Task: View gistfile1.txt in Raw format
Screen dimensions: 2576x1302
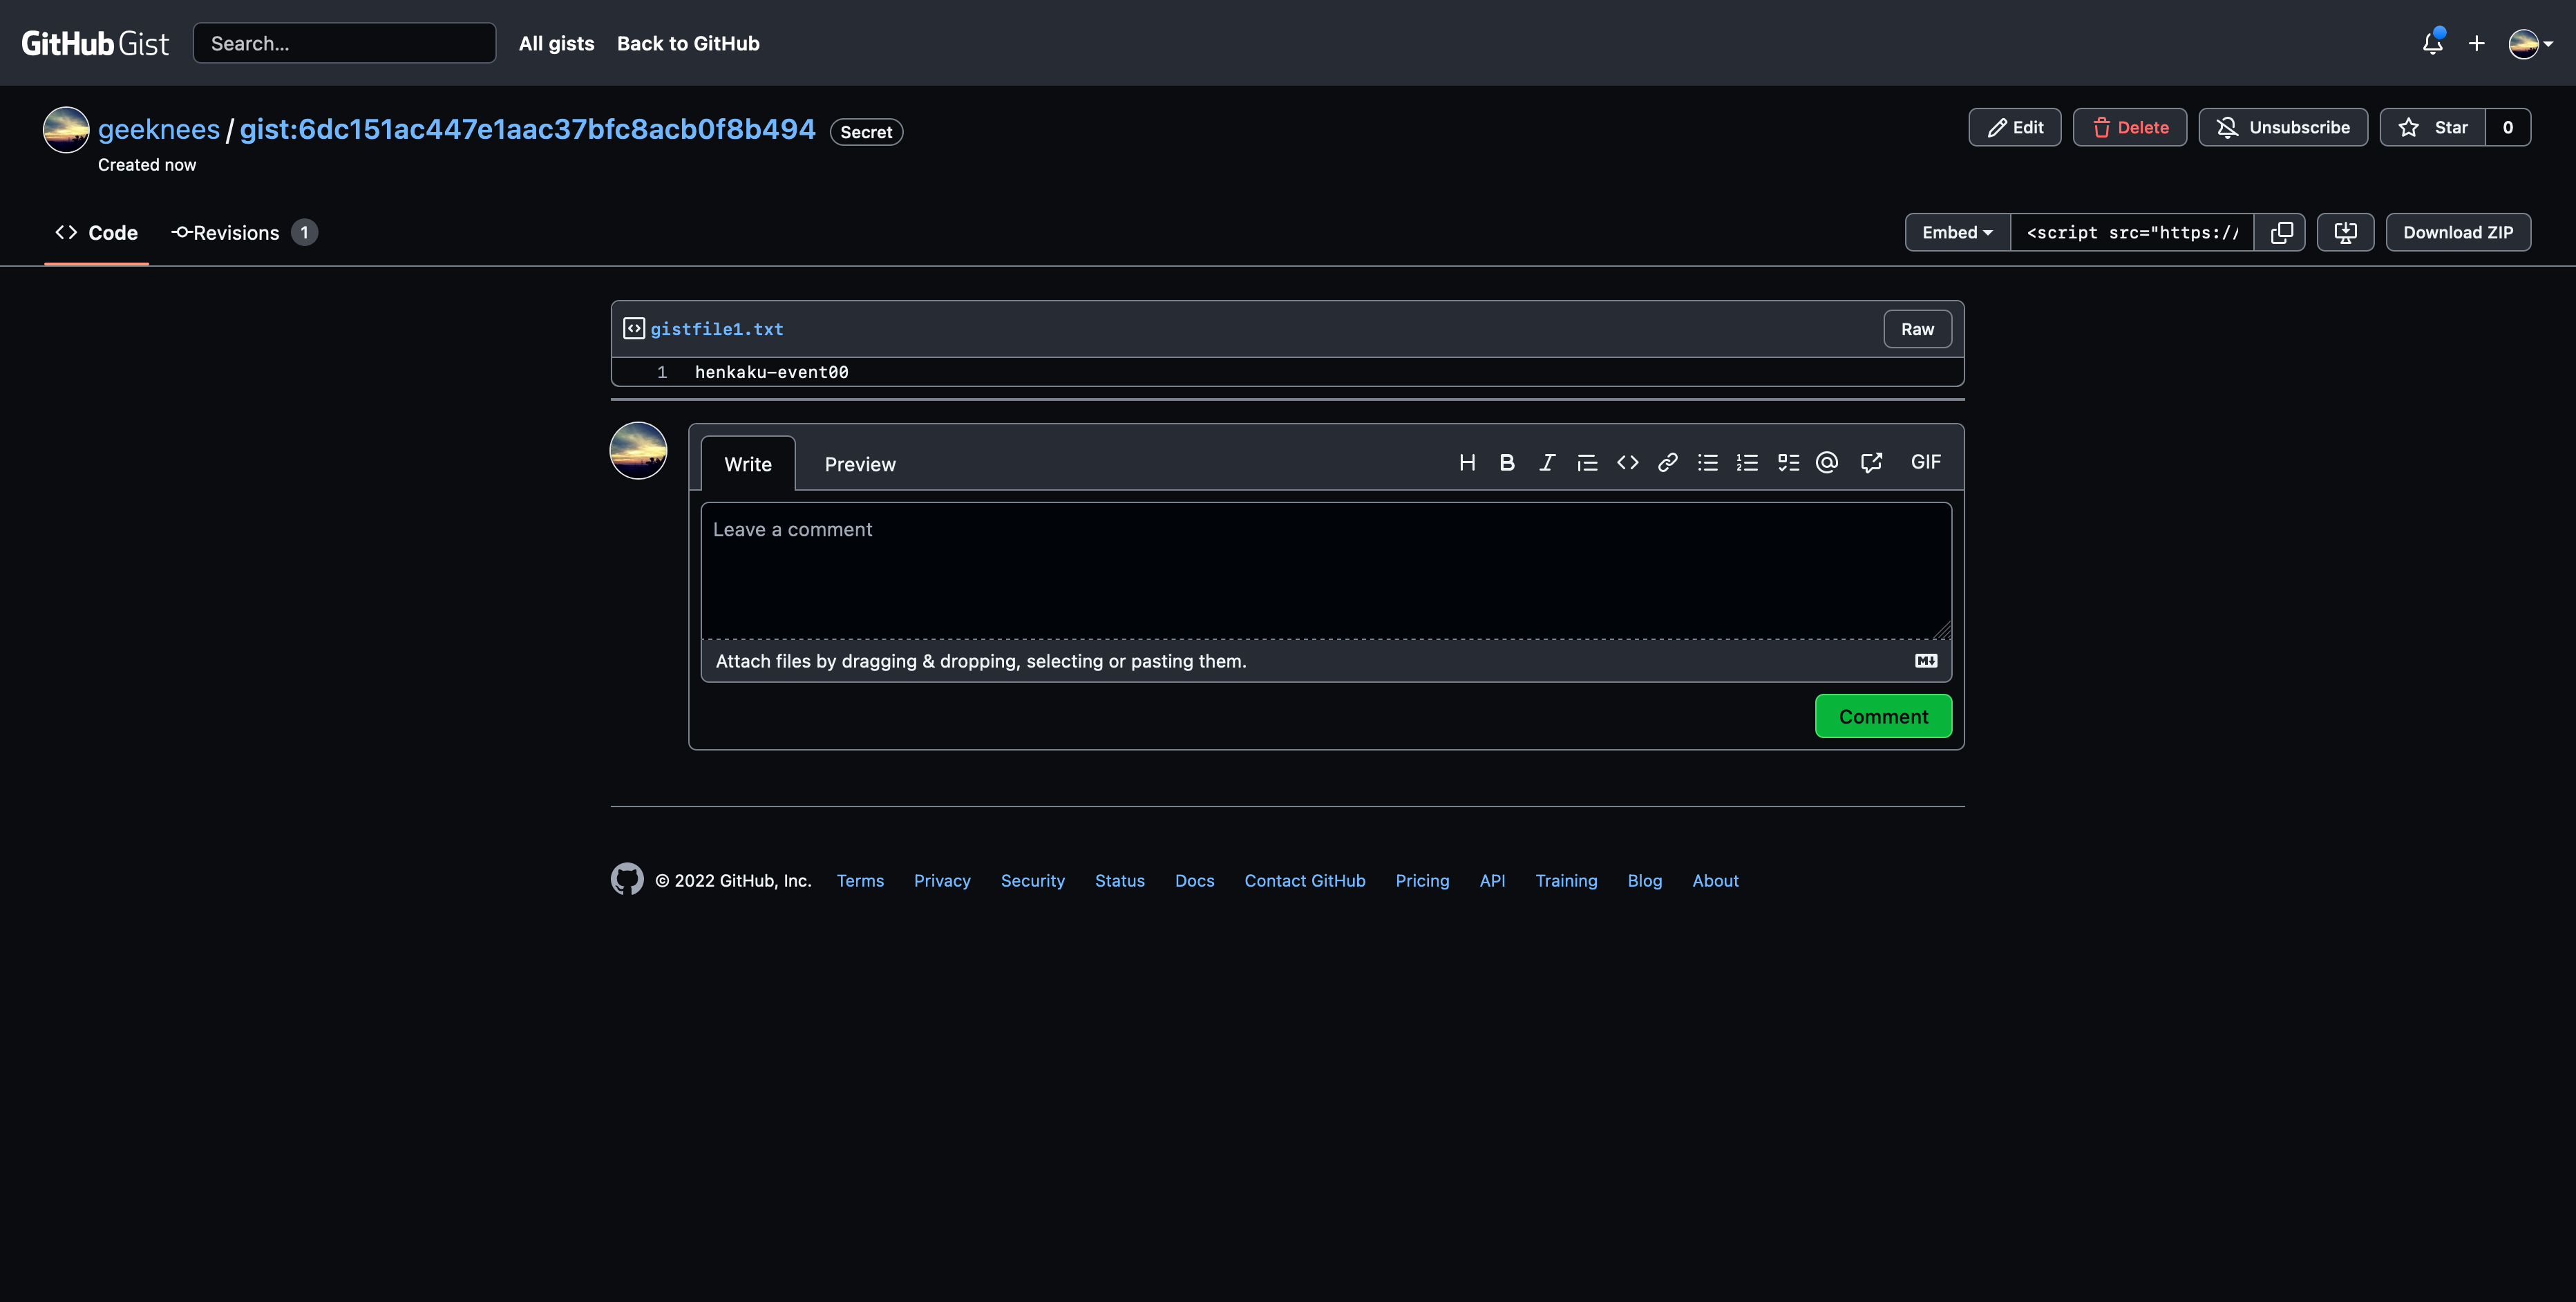Action: (x=1917, y=329)
